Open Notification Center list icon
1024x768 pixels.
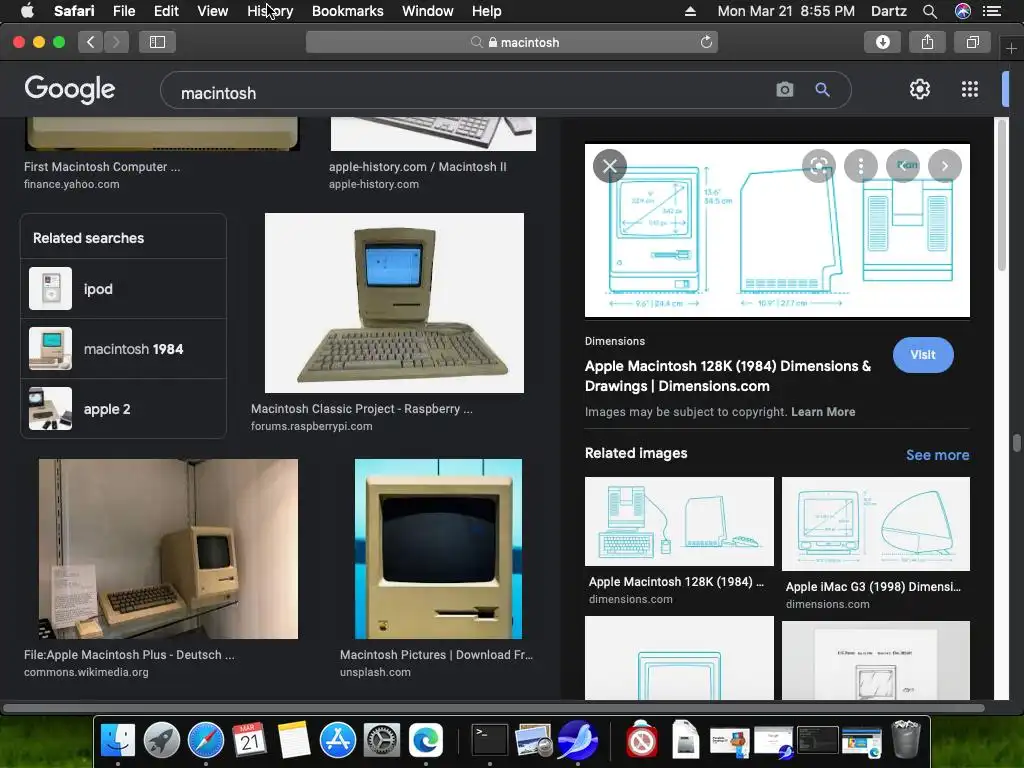coord(992,11)
